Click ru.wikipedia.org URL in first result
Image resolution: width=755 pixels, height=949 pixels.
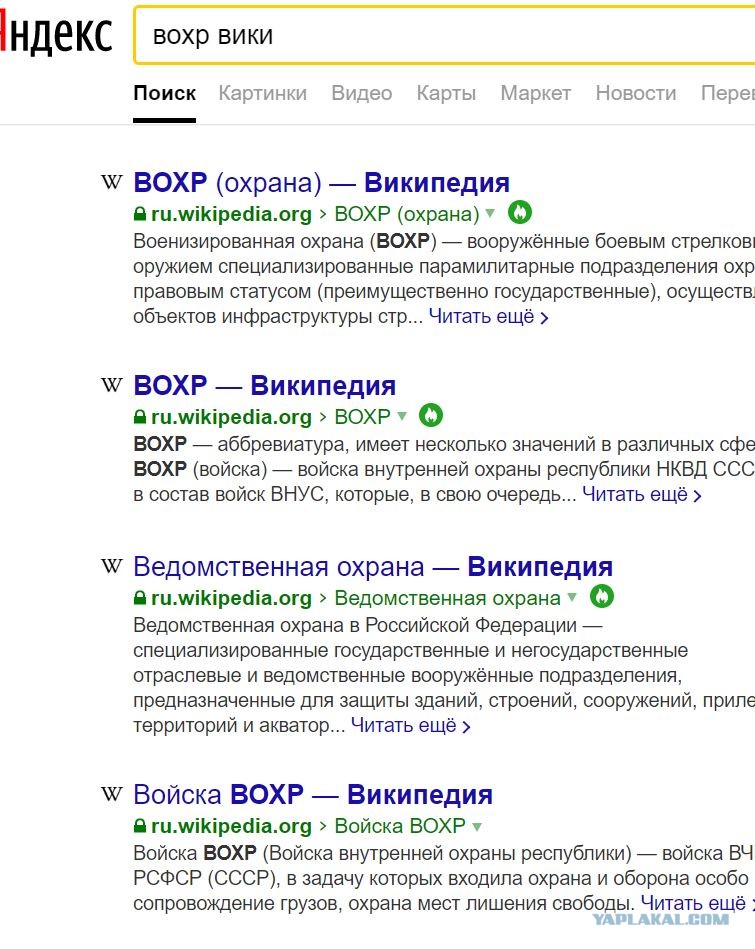coord(231,214)
